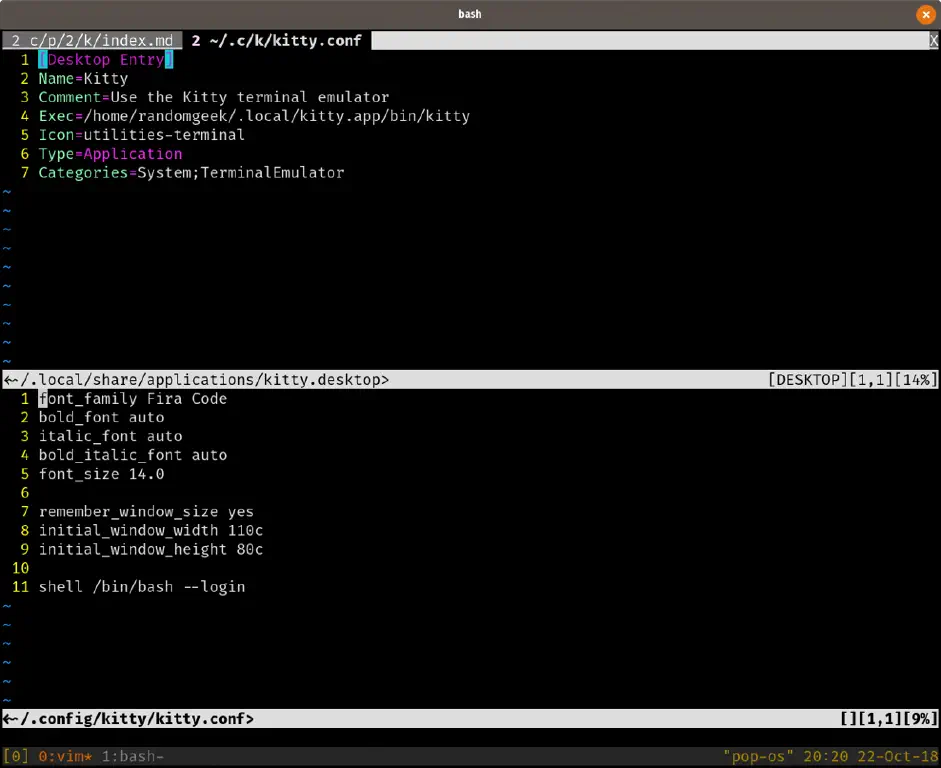The image size is (941, 768).
Task: Click the Comment=Use the Kitty terminal emulator line
Action: tap(214, 97)
